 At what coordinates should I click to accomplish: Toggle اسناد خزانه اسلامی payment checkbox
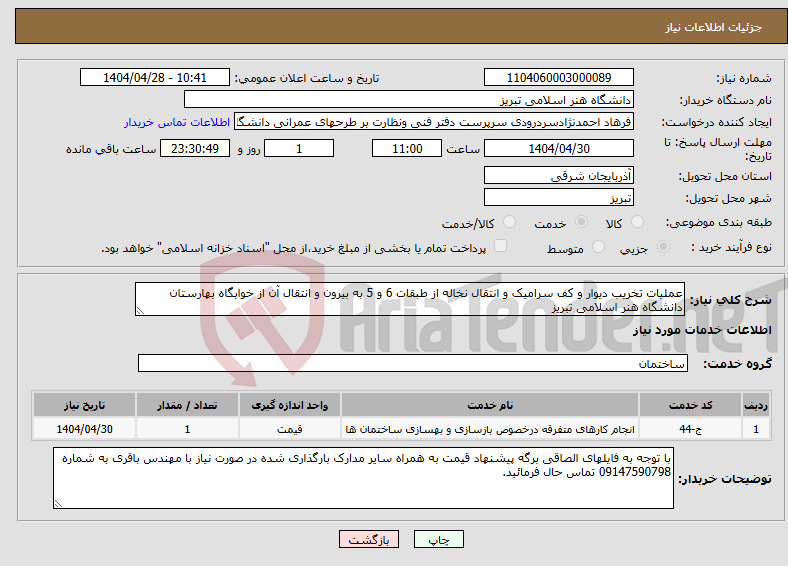tap(500, 245)
